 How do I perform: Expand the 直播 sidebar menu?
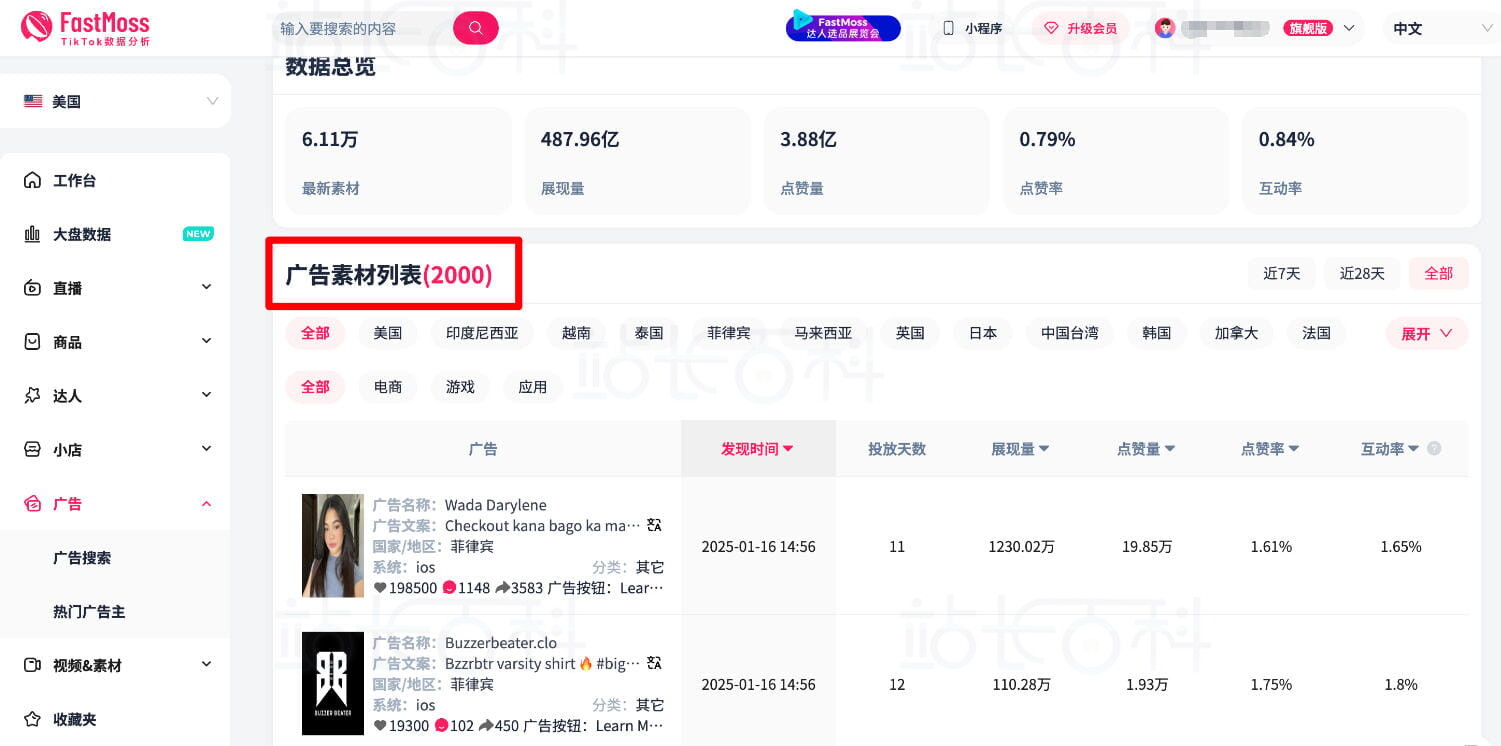(x=206, y=288)
